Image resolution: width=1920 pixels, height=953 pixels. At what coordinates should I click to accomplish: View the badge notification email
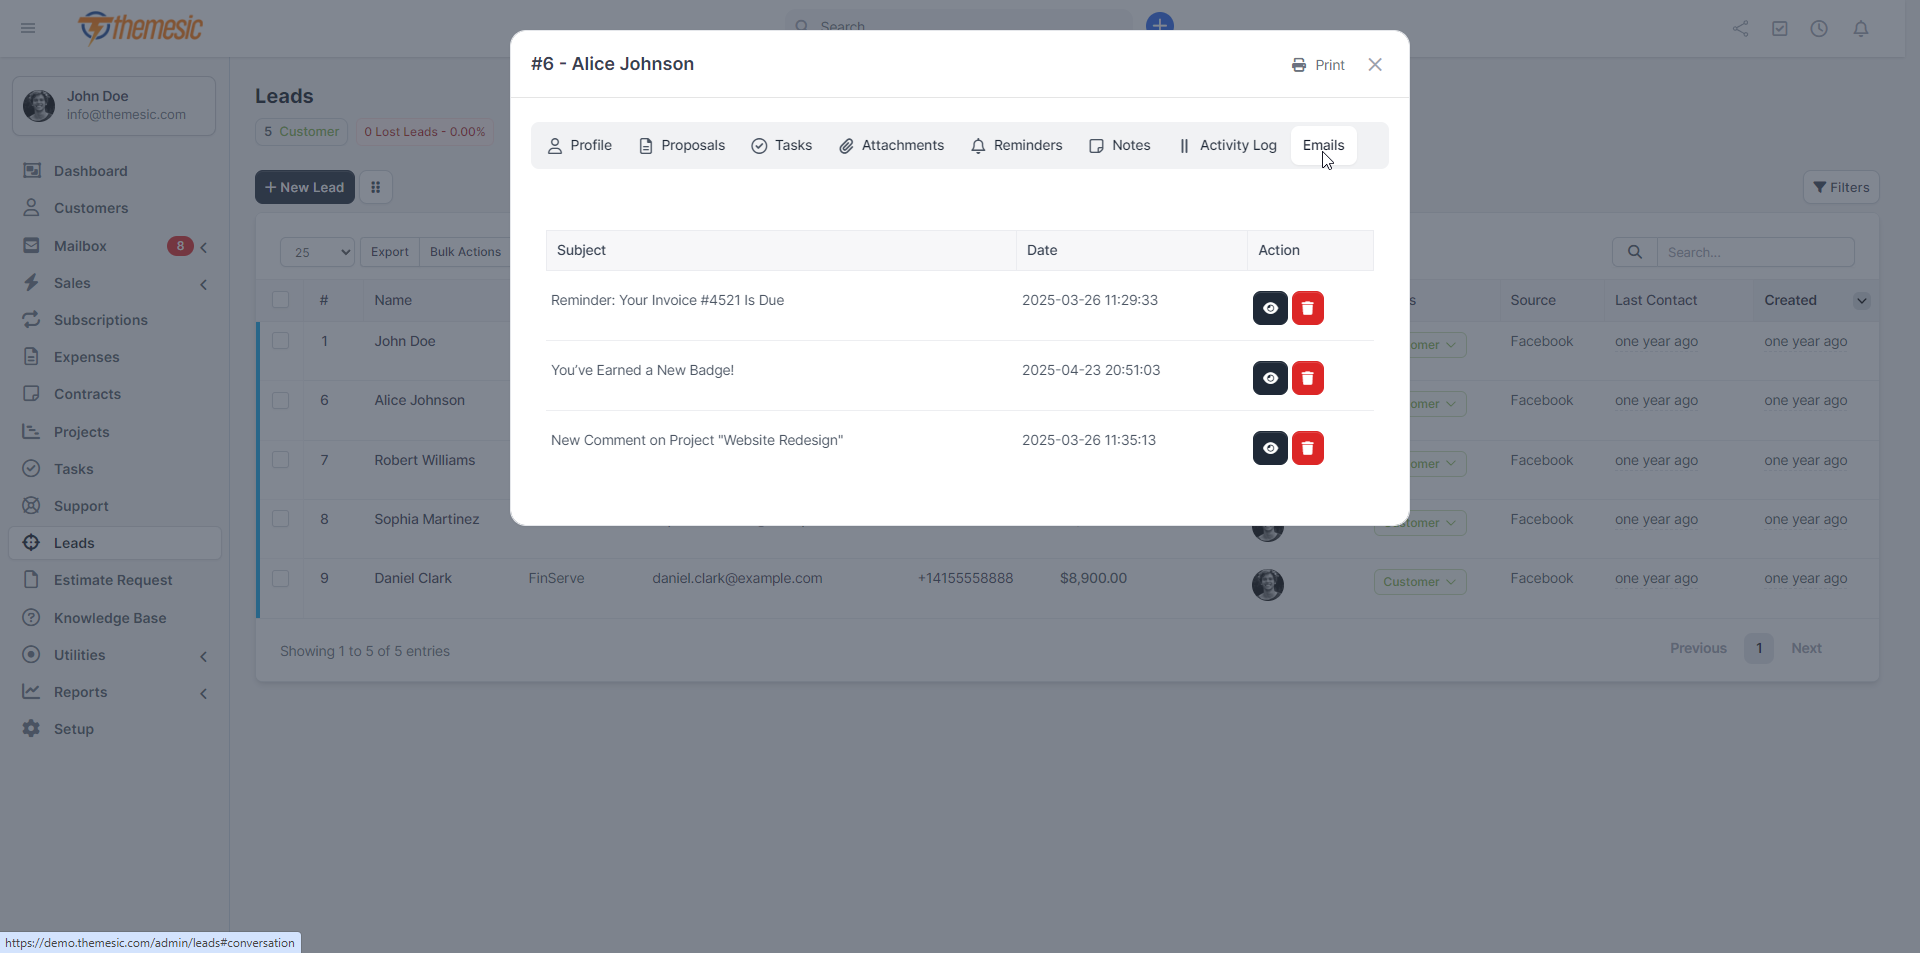(1269, 378)
